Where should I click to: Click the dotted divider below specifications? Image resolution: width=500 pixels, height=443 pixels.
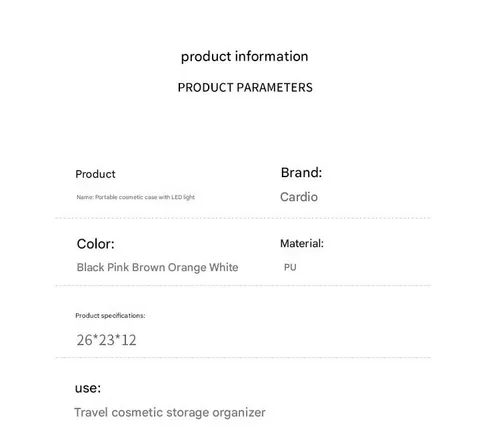(243, 357)
